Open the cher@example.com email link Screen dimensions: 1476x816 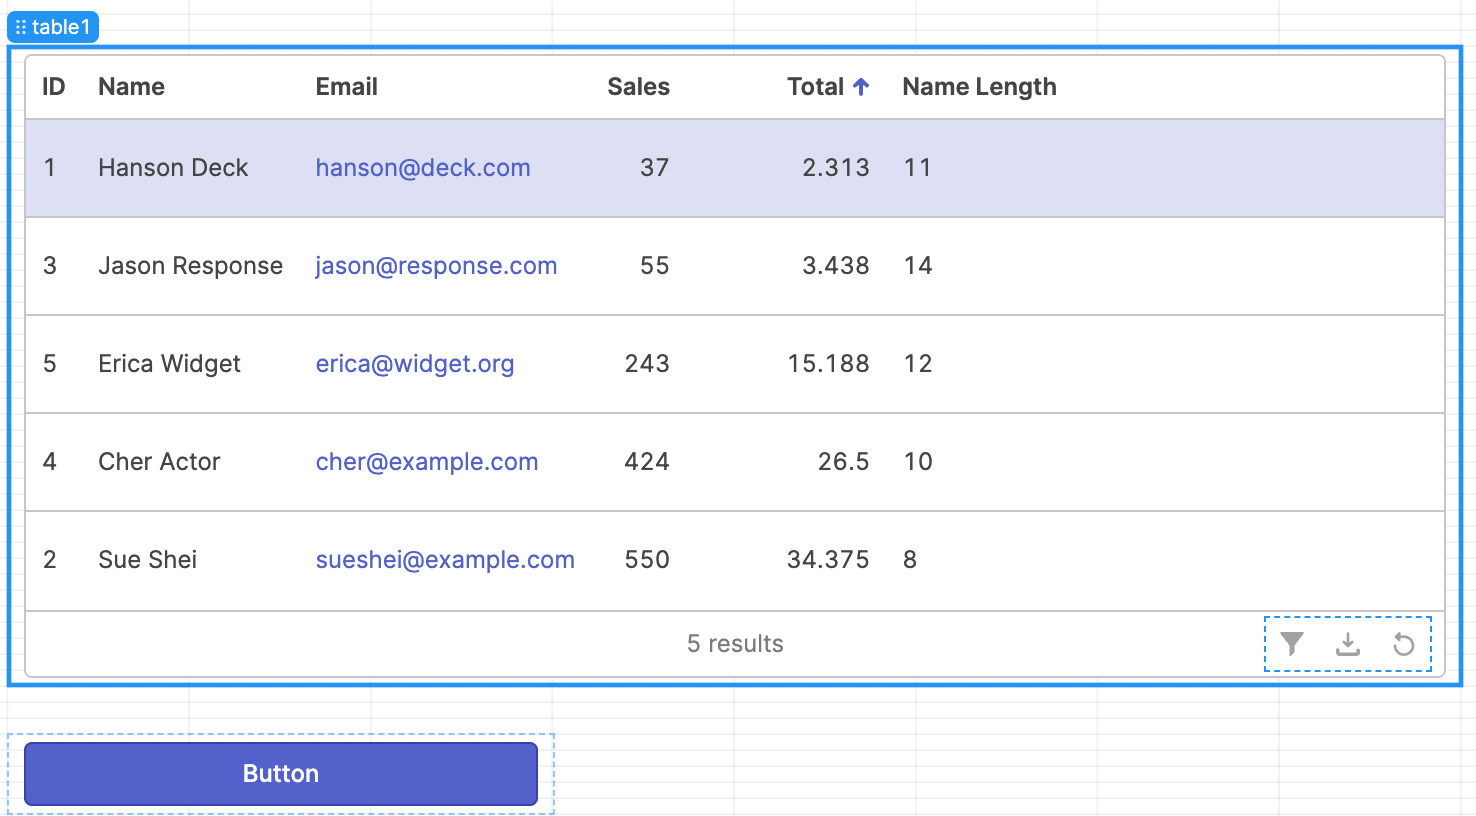point(427,462)
